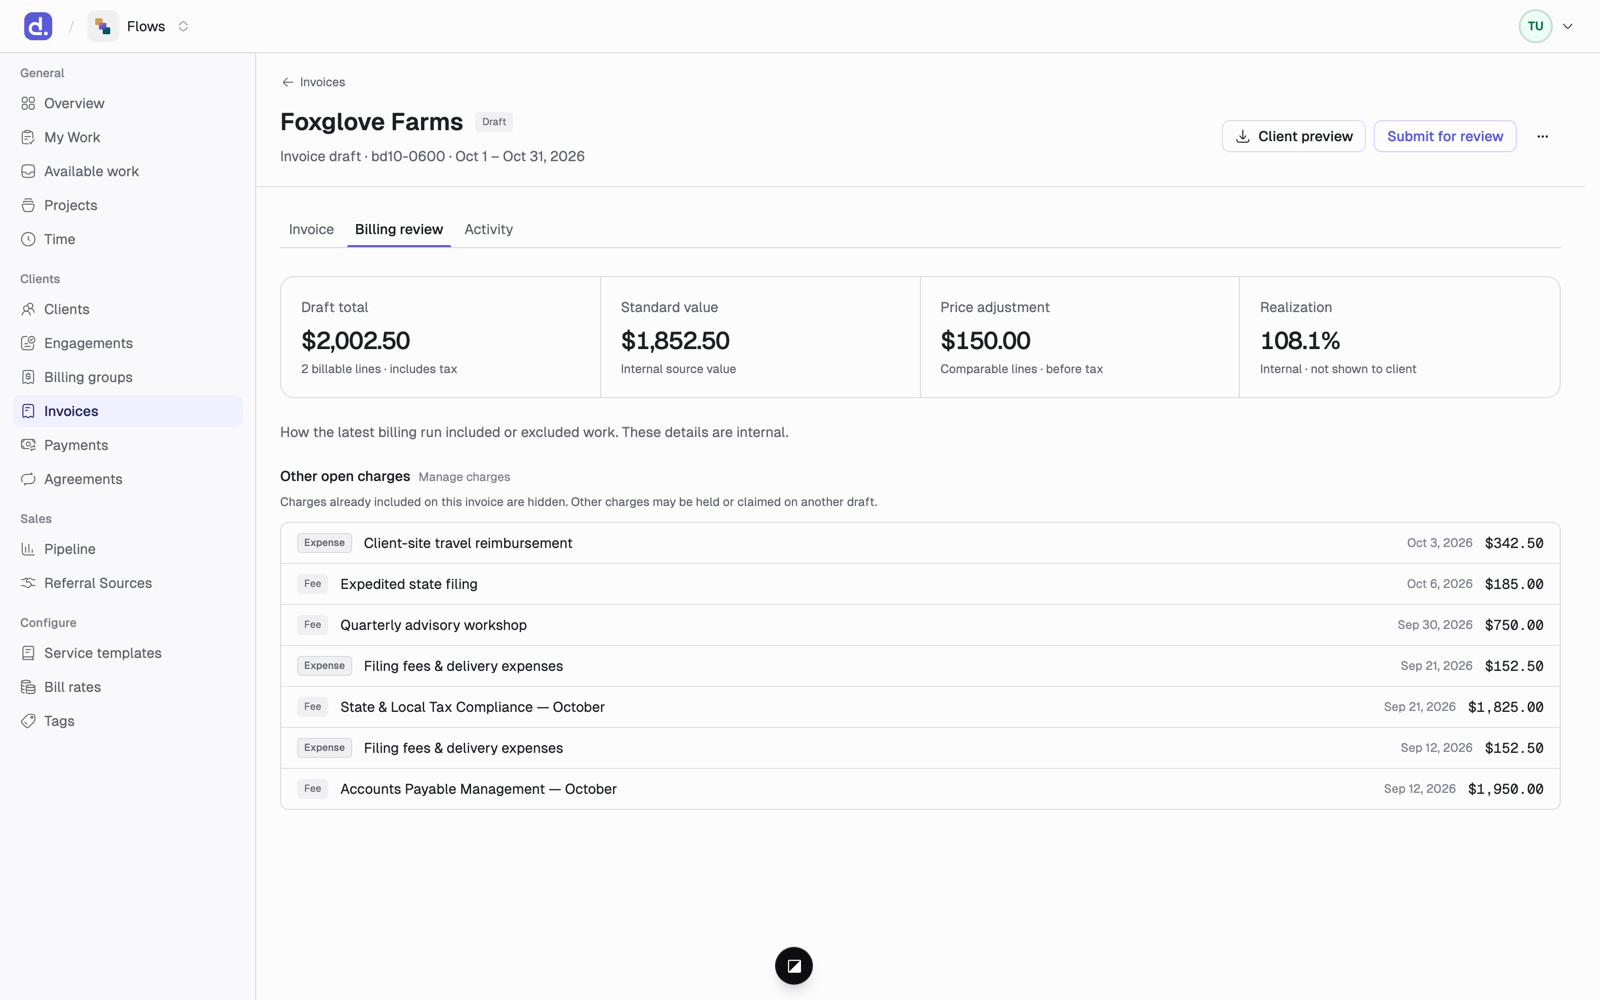Open the Overview sidebar icon
This screenshot has height=1000, width=1600.
point(28,103)
